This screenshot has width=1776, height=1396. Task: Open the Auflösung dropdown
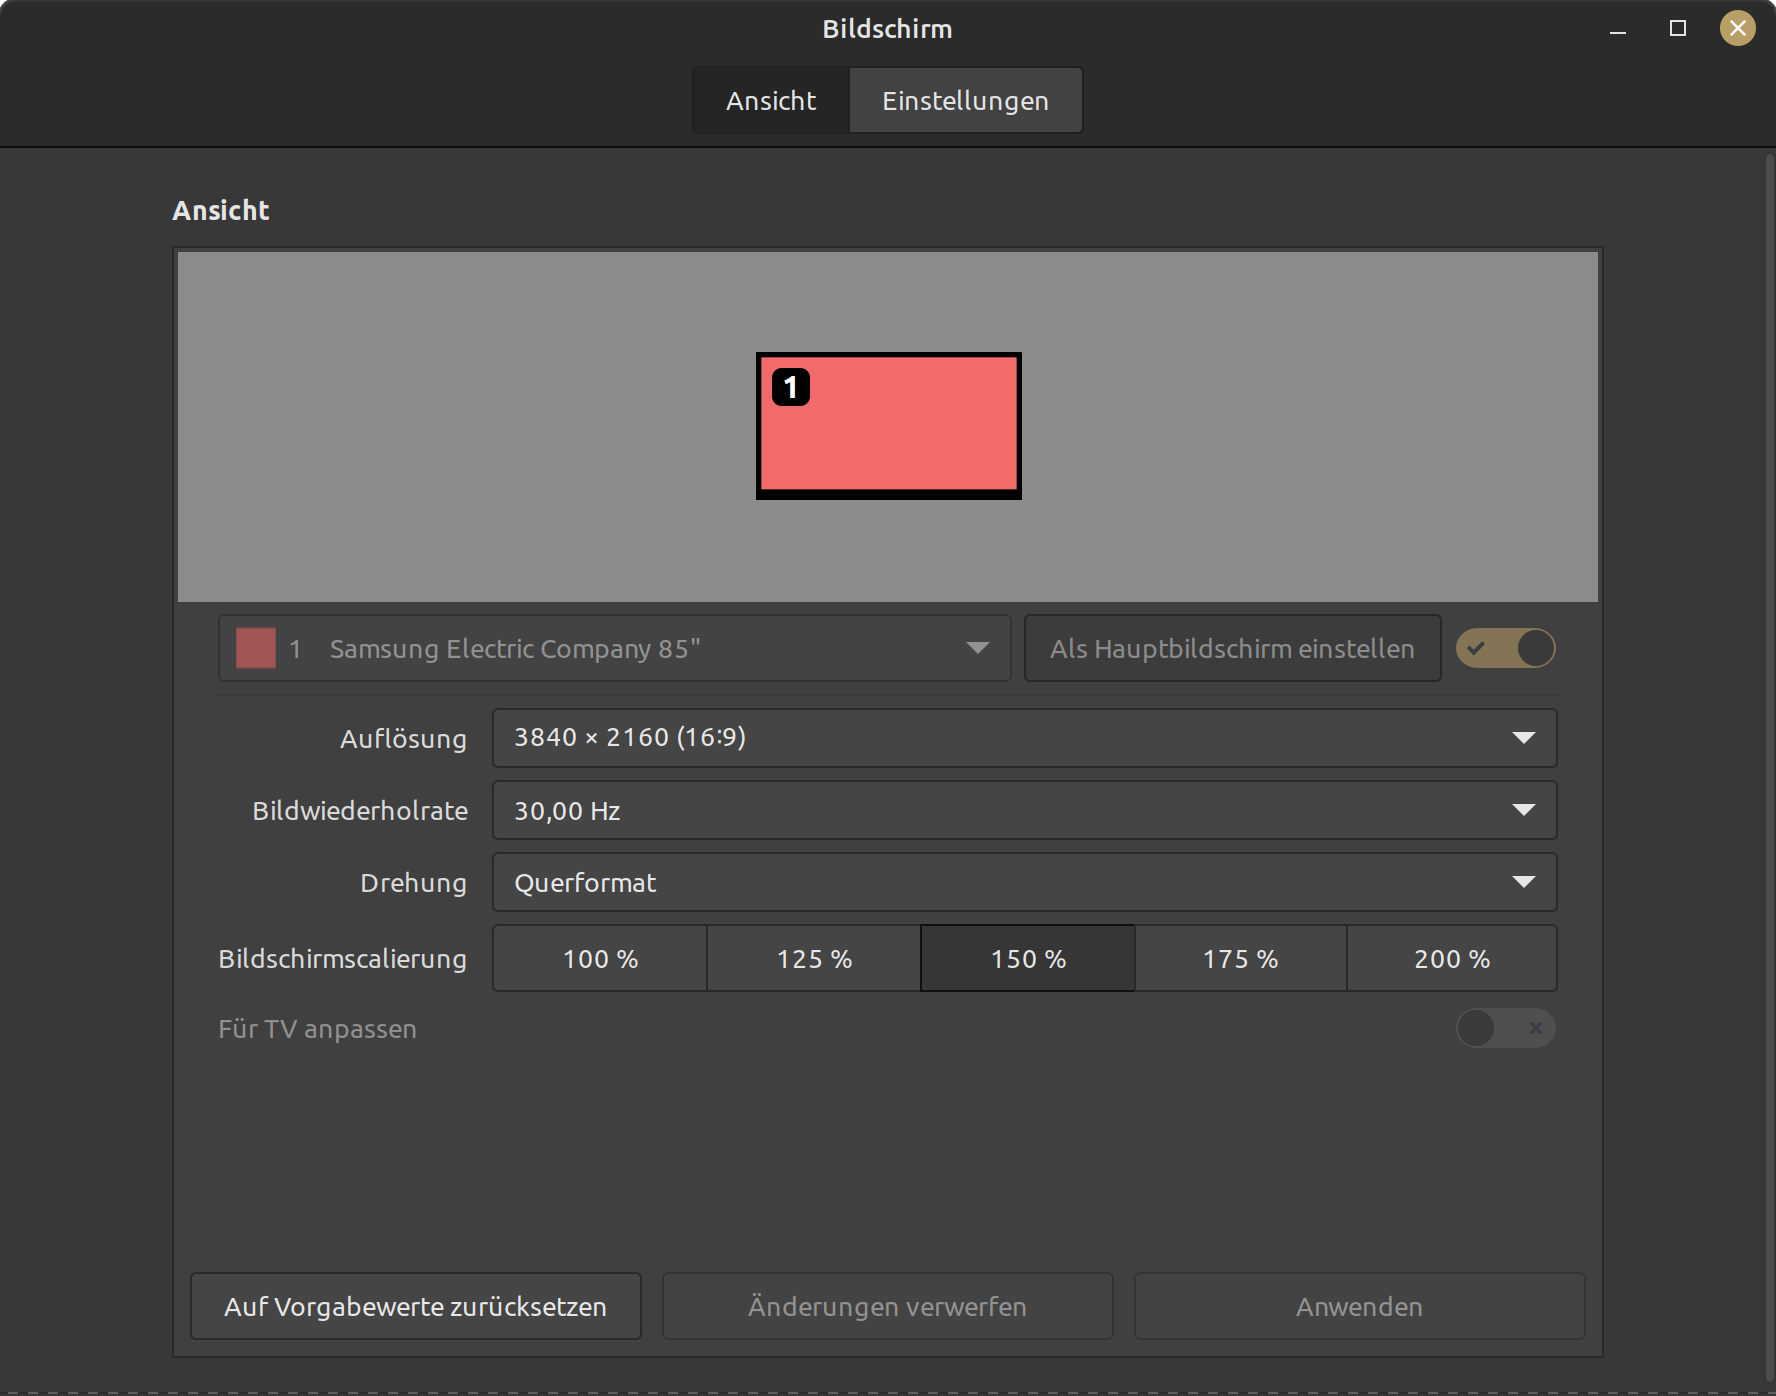pyautogui.click(x=1024, y=738)
